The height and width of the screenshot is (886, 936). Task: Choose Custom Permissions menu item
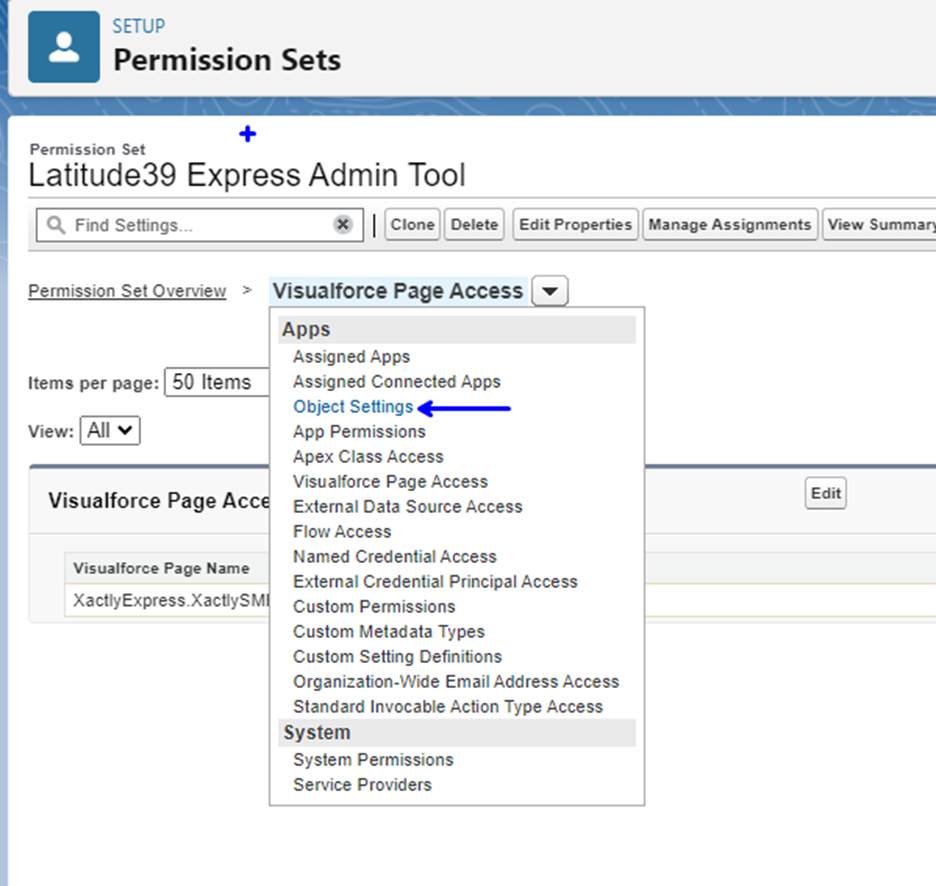374,607
